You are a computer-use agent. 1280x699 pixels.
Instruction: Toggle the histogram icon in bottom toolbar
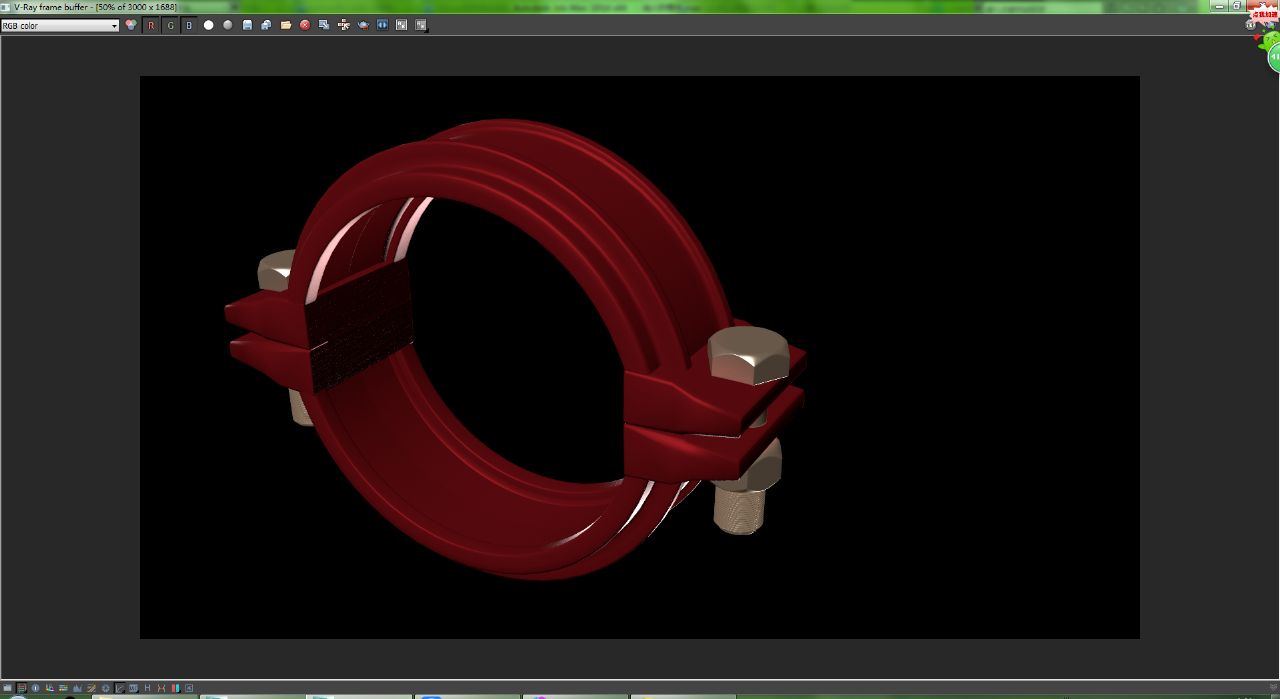tap(77, 688)
